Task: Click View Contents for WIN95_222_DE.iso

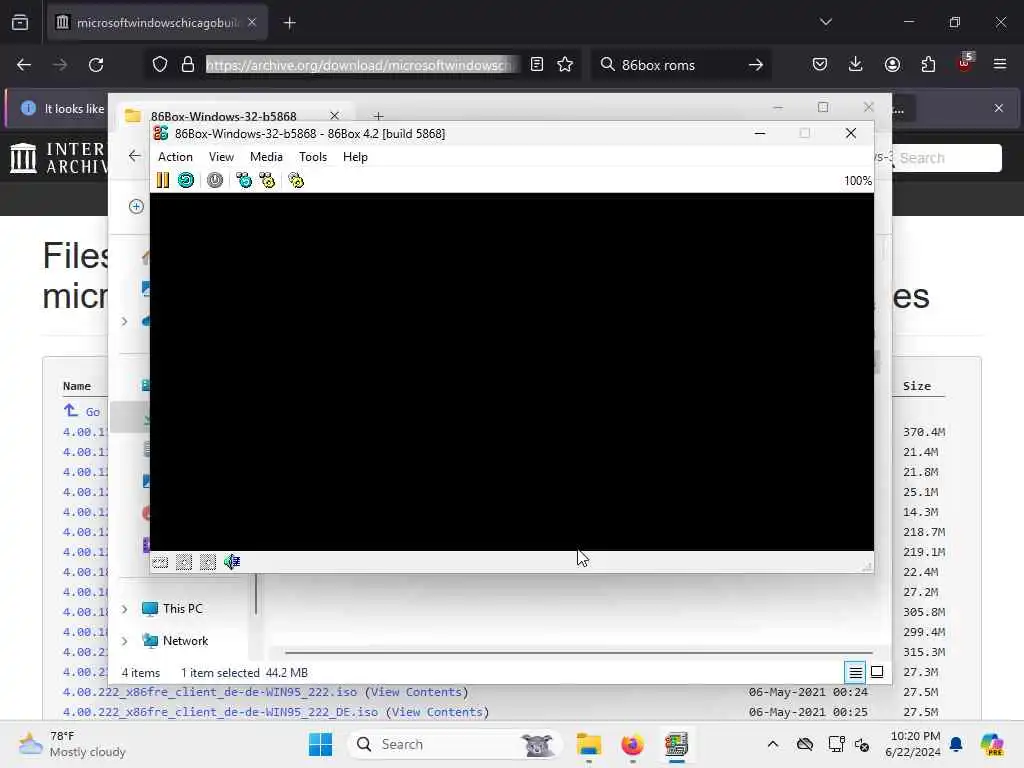Action: click(438, 712)
